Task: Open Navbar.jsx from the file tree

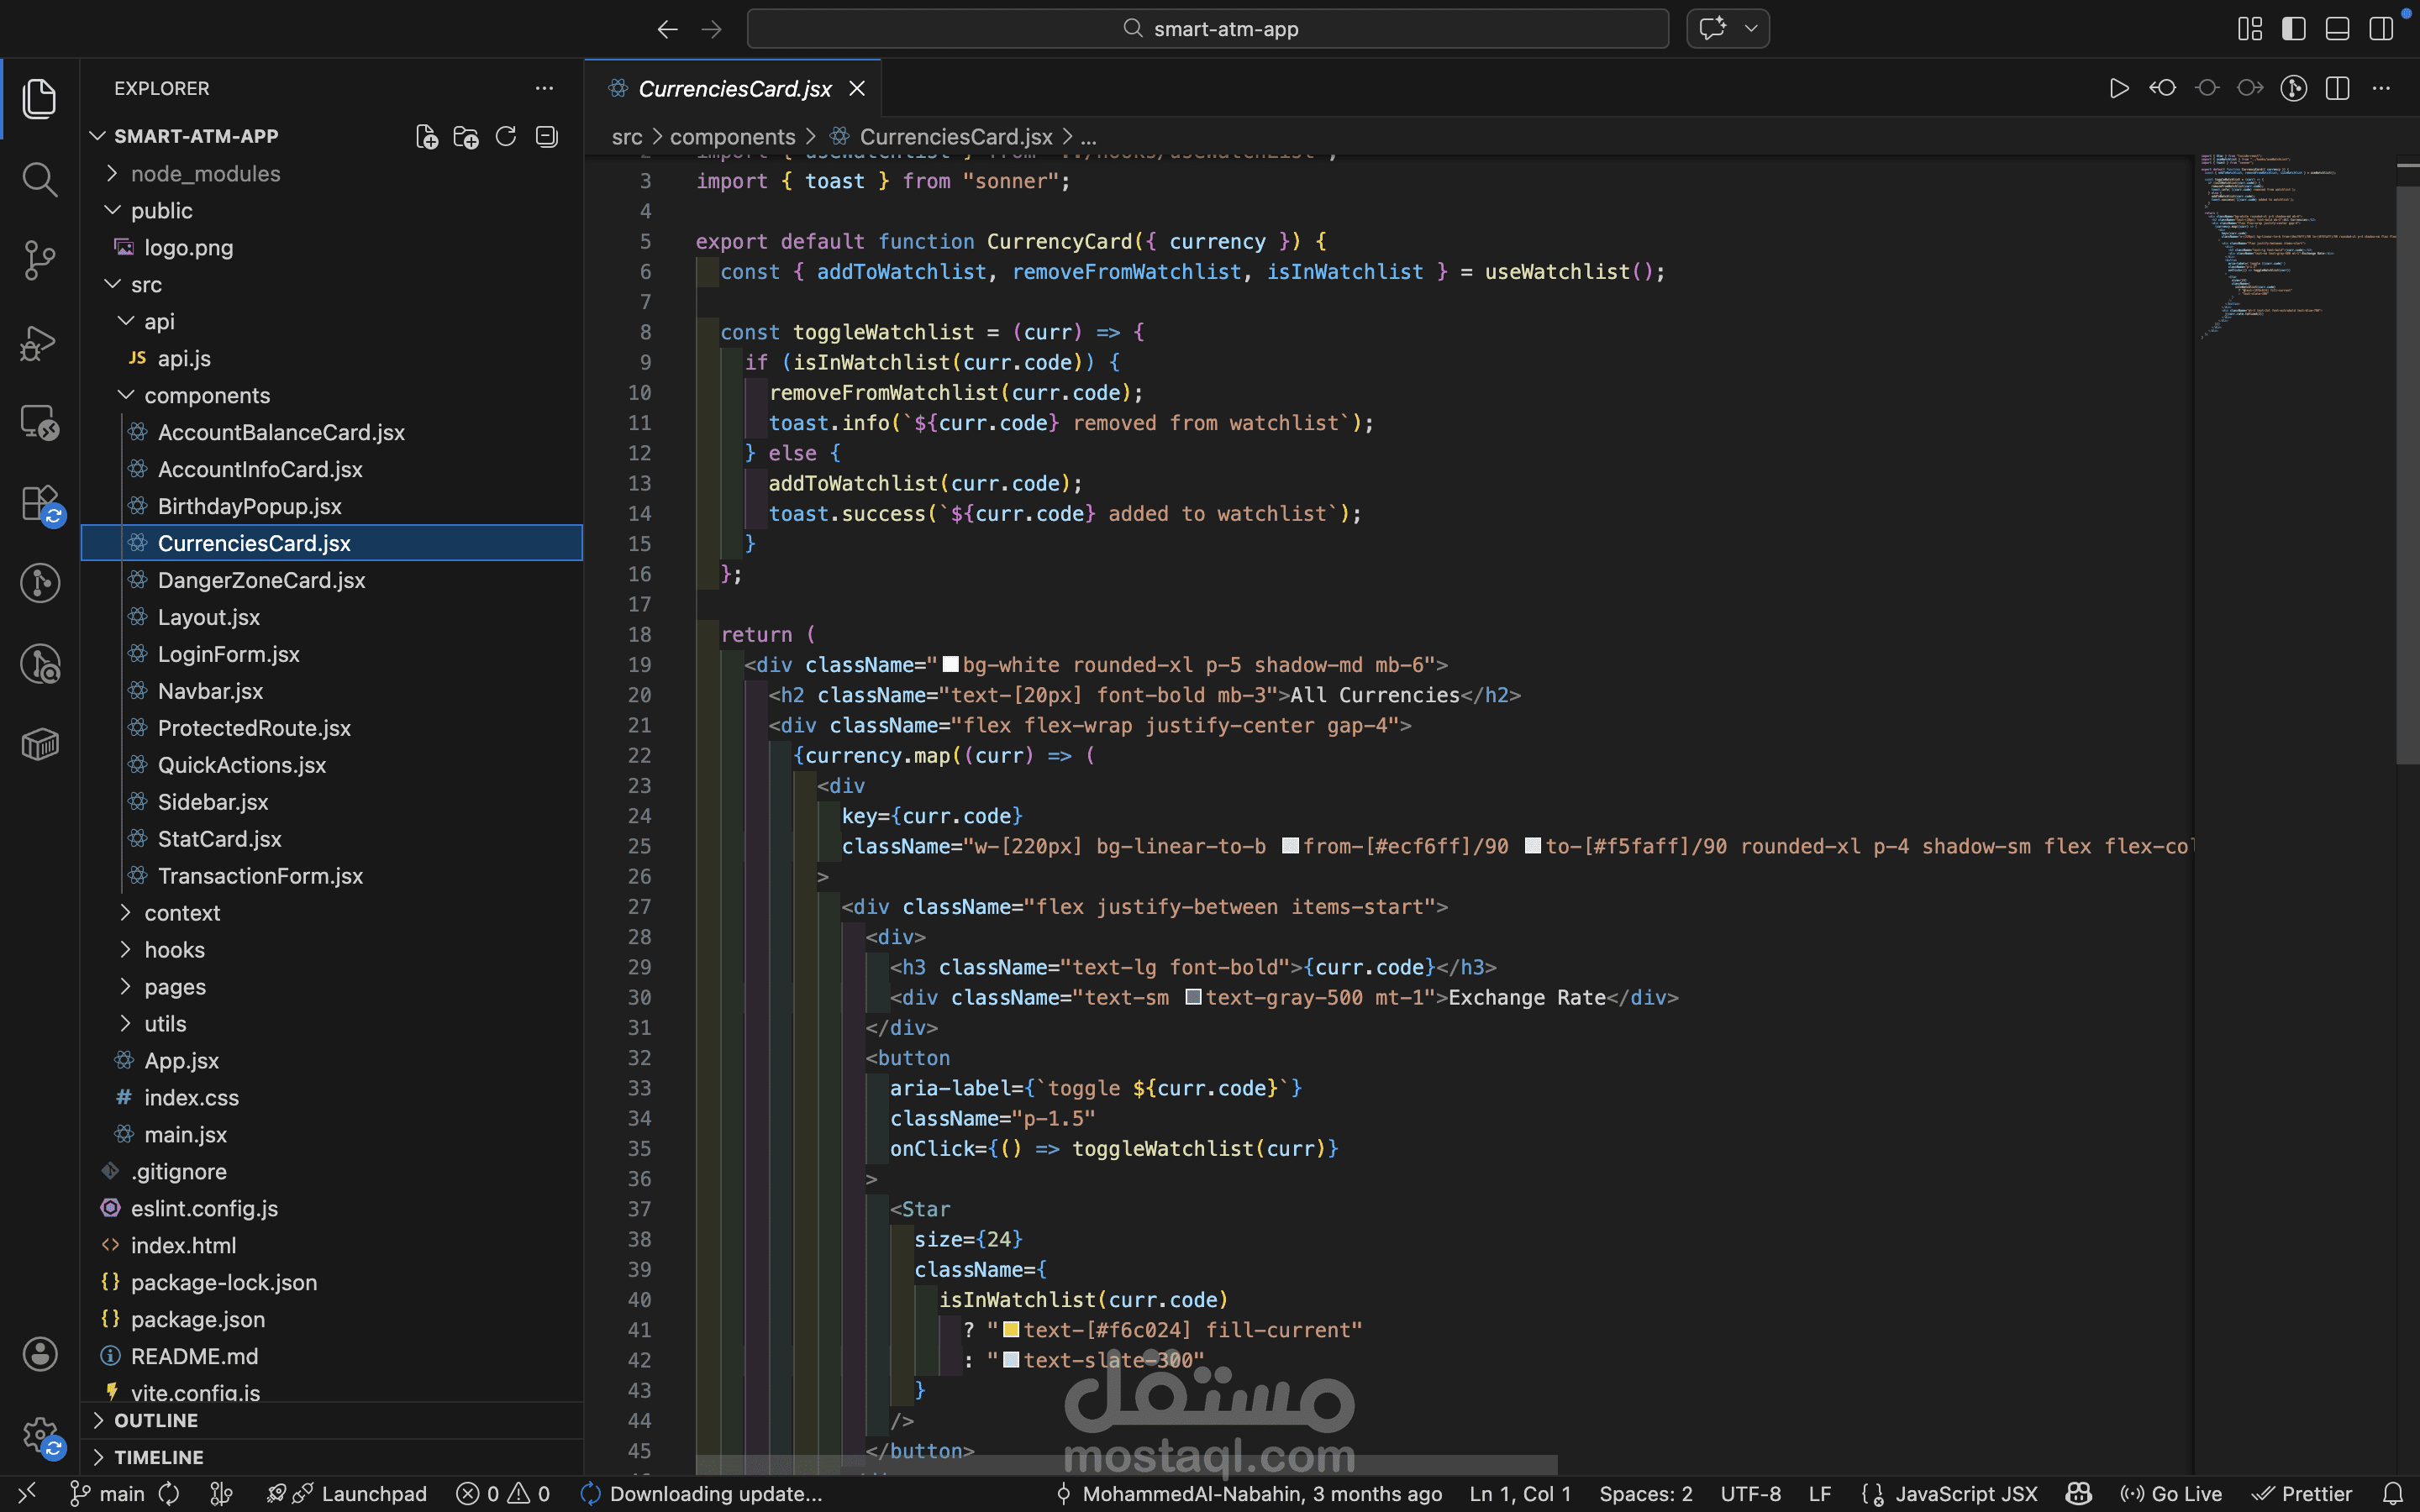Action: pos(210,691)
